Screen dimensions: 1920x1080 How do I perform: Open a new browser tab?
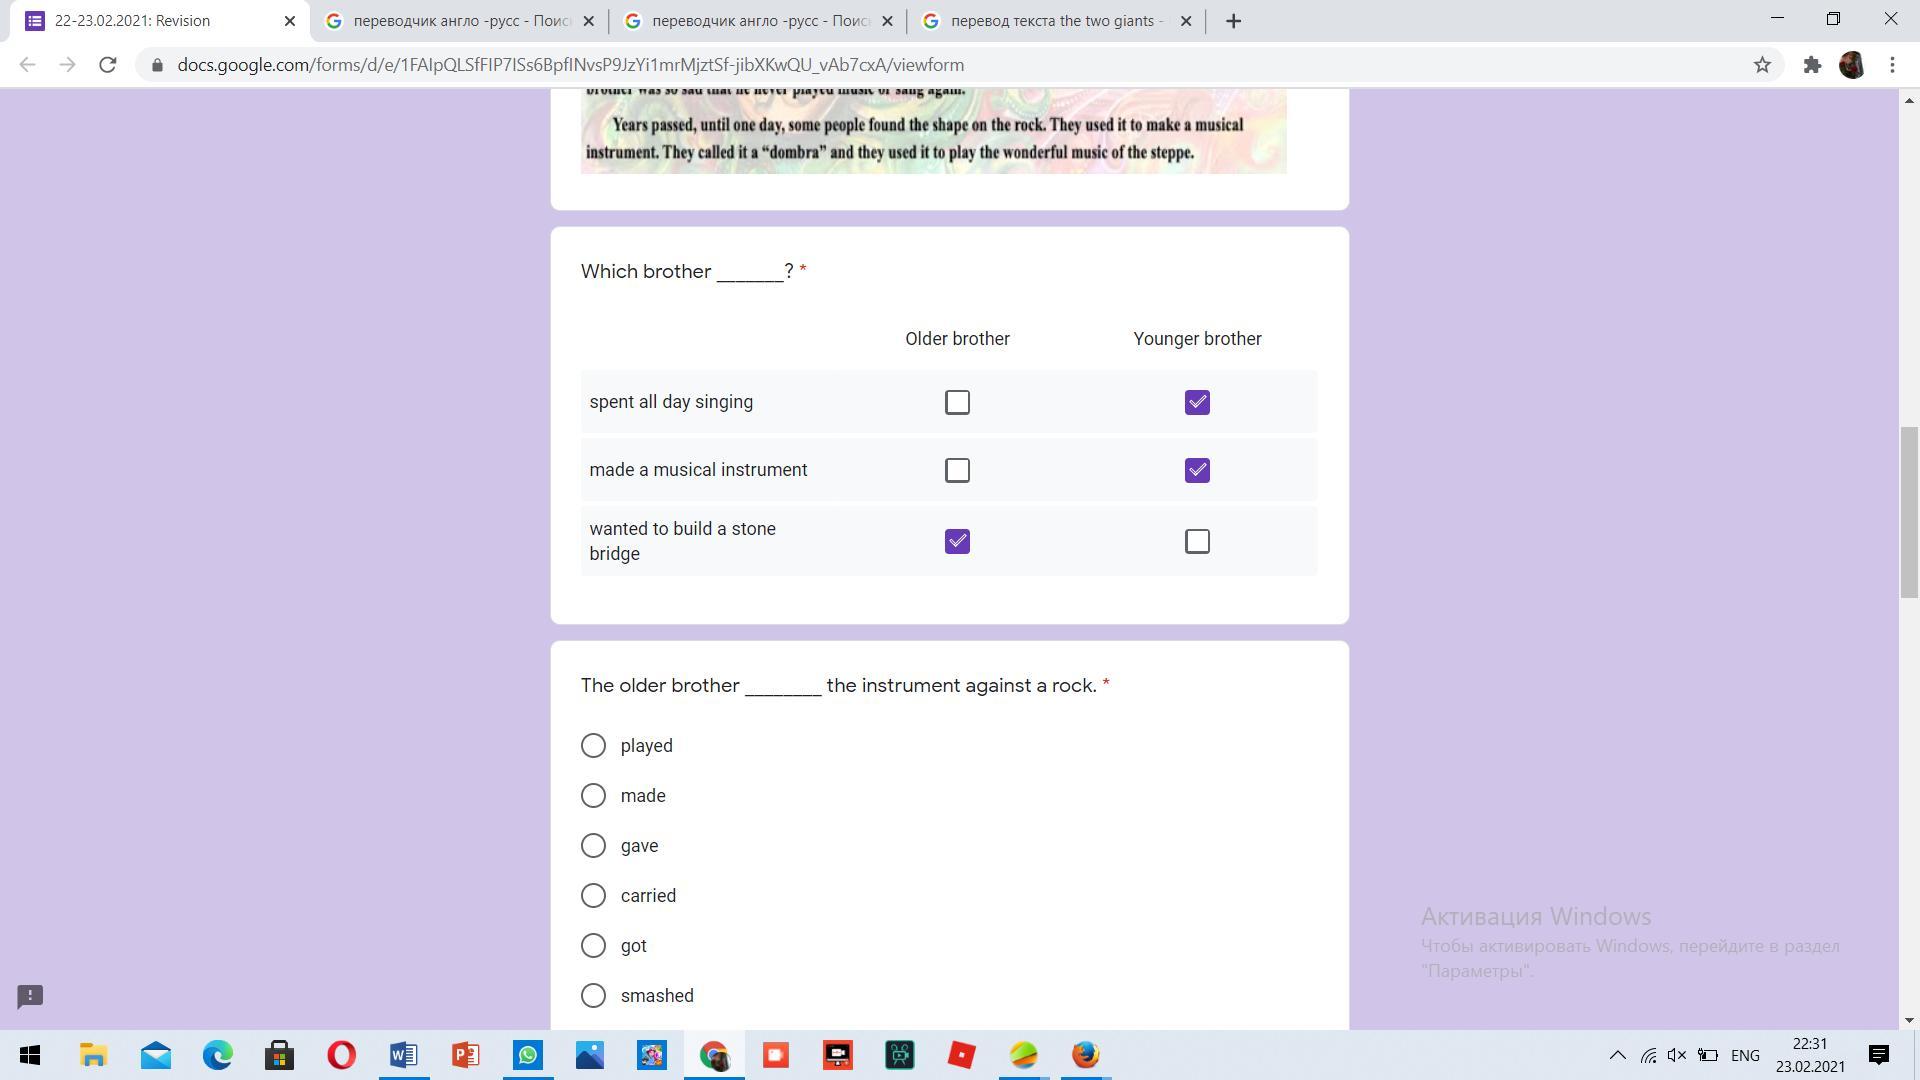[x=1233, y=21]
